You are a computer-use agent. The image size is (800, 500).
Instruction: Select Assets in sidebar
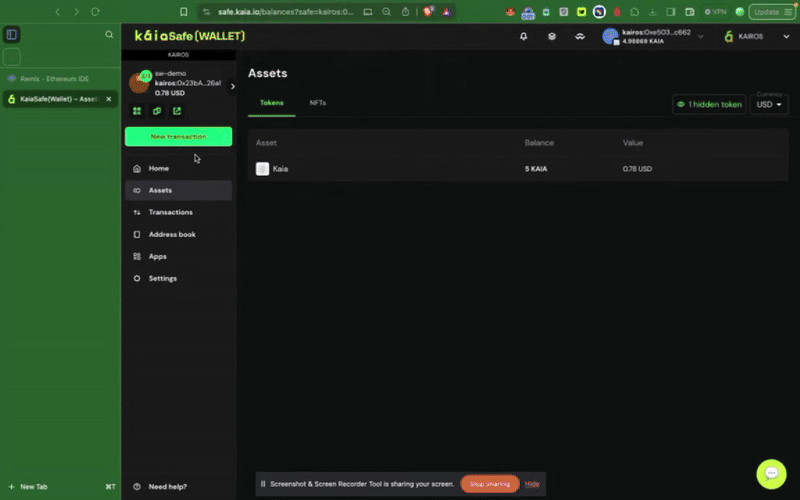pyautogui.click(x=178, y=190)
